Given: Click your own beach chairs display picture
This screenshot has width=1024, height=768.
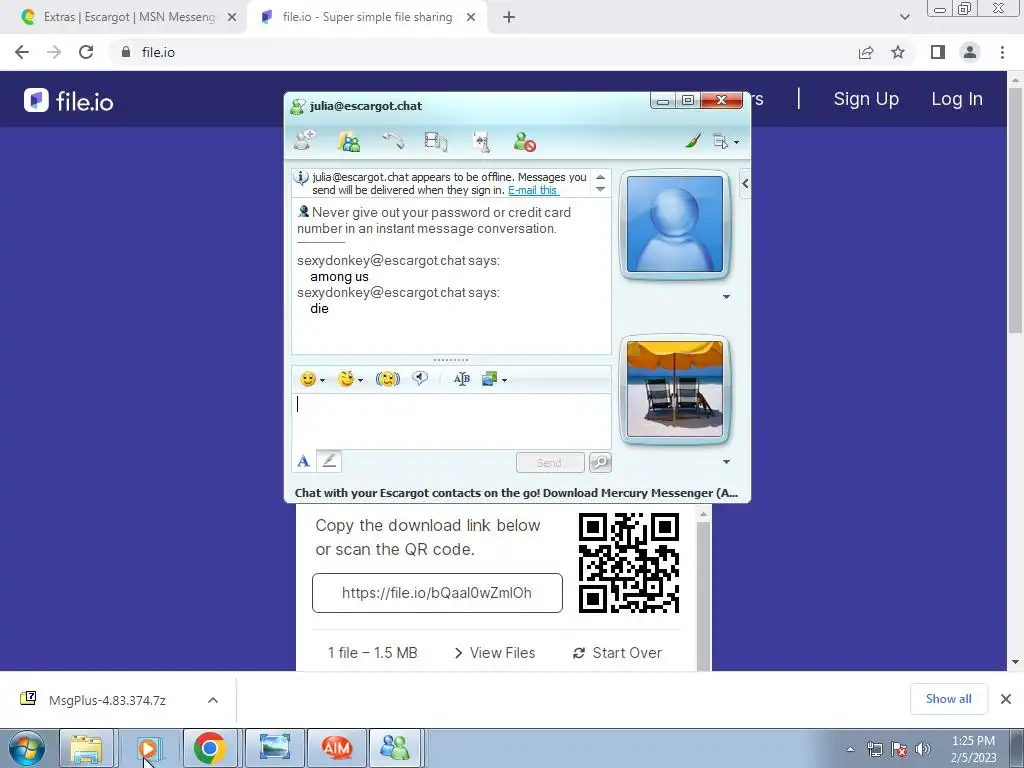Looking at the screenshot, I should 675,389.
